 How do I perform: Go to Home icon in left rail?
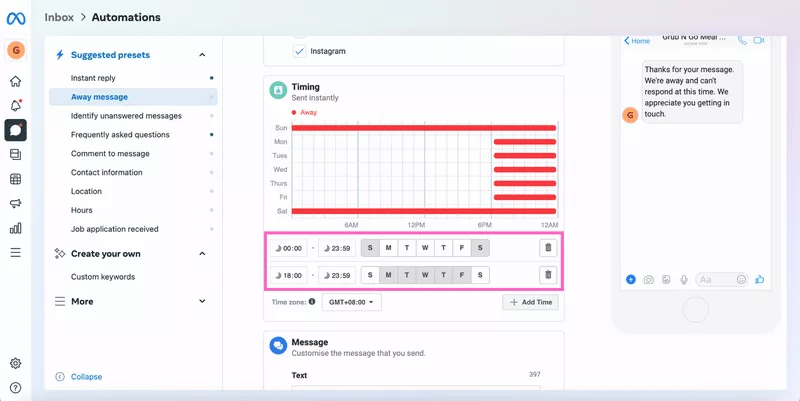(x=16, y=81)
